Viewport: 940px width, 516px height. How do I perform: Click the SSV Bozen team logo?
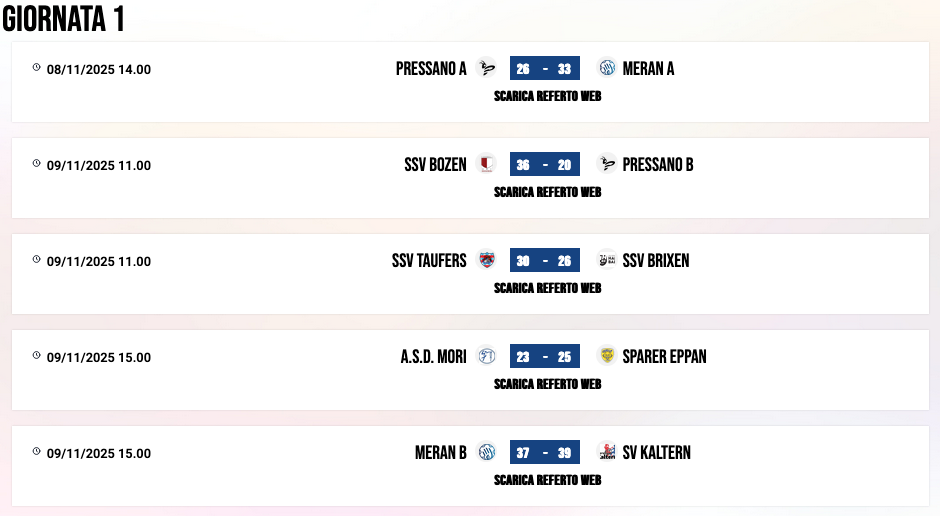(x=487, y=164)
